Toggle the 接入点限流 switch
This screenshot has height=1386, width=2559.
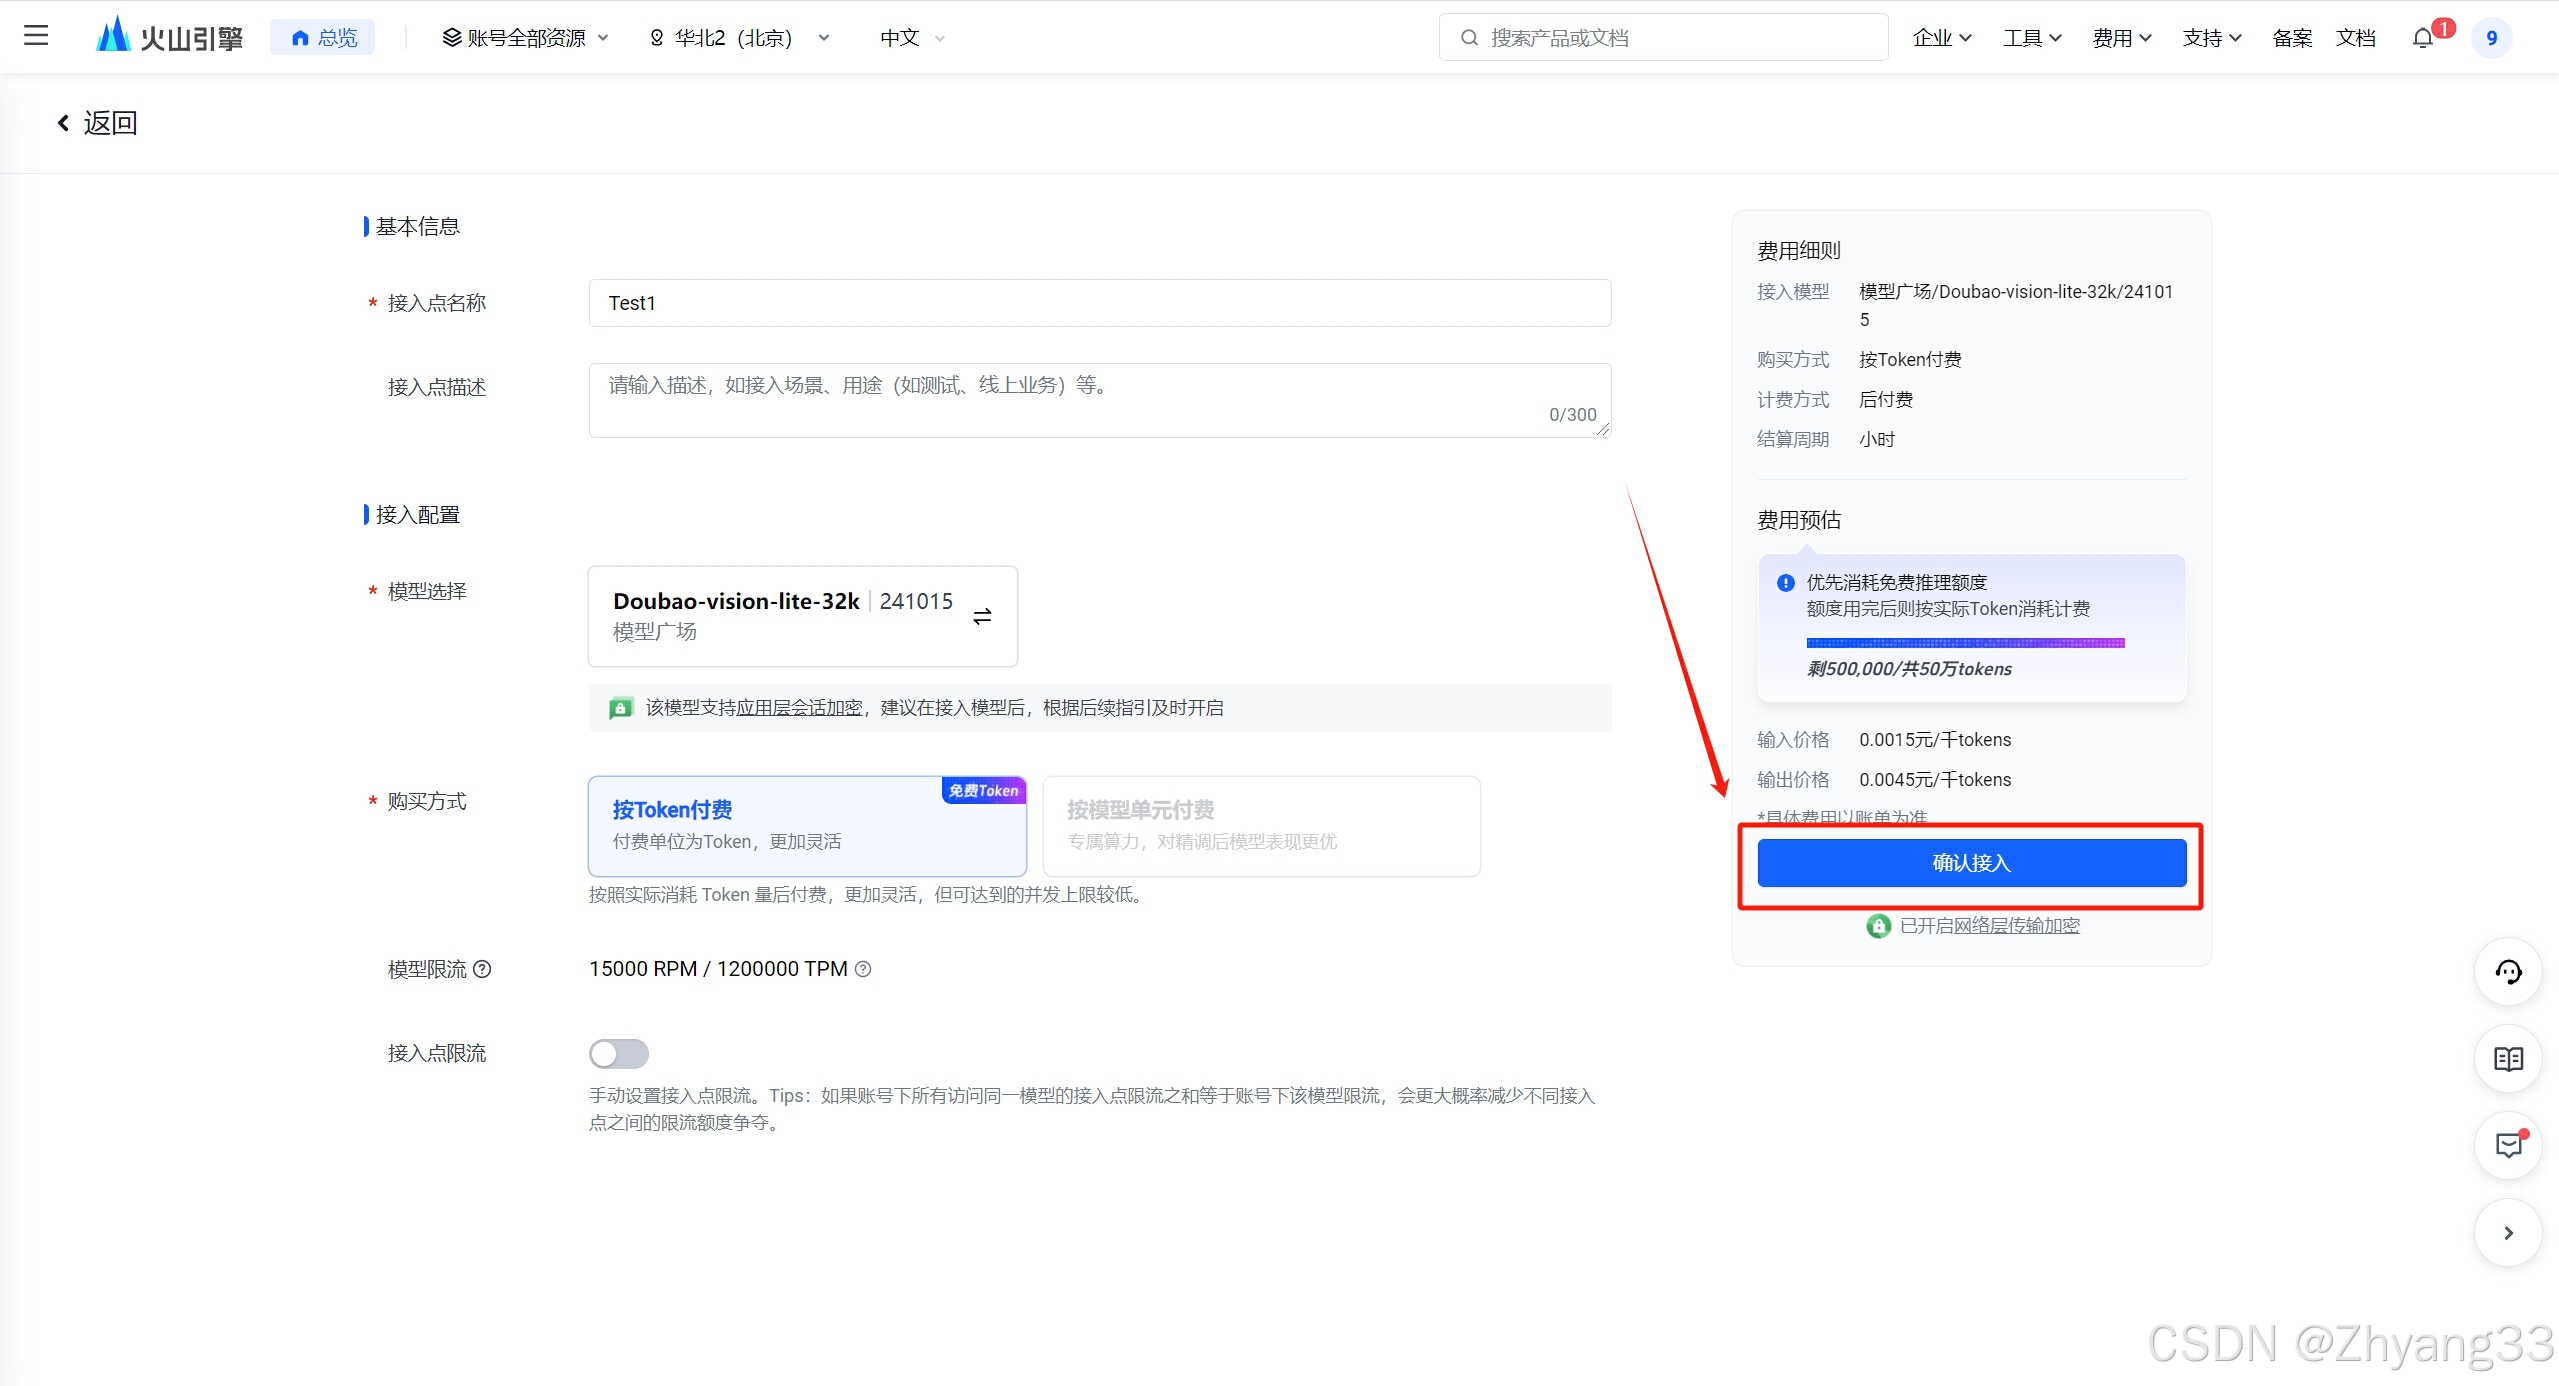618,1054
